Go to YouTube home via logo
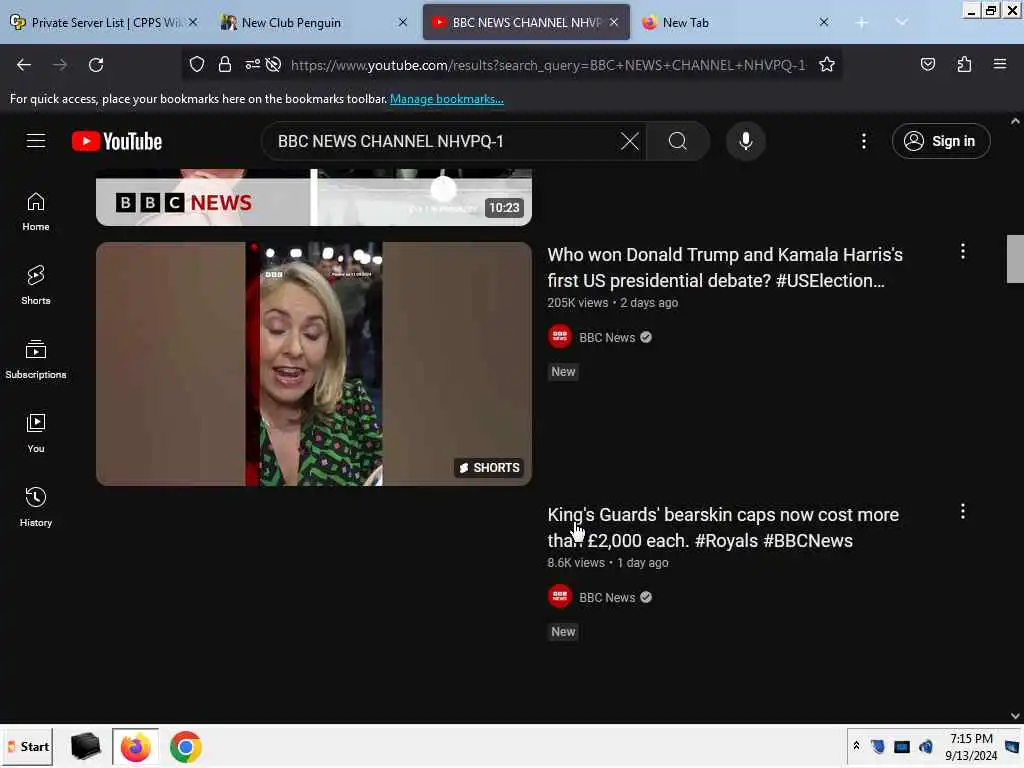 tap(117, 141)
